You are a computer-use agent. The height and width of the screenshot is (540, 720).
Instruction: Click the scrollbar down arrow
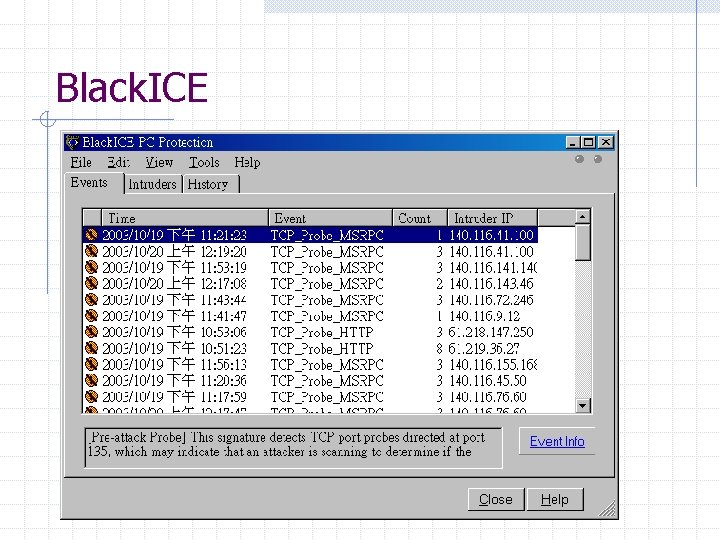[583, 405]
